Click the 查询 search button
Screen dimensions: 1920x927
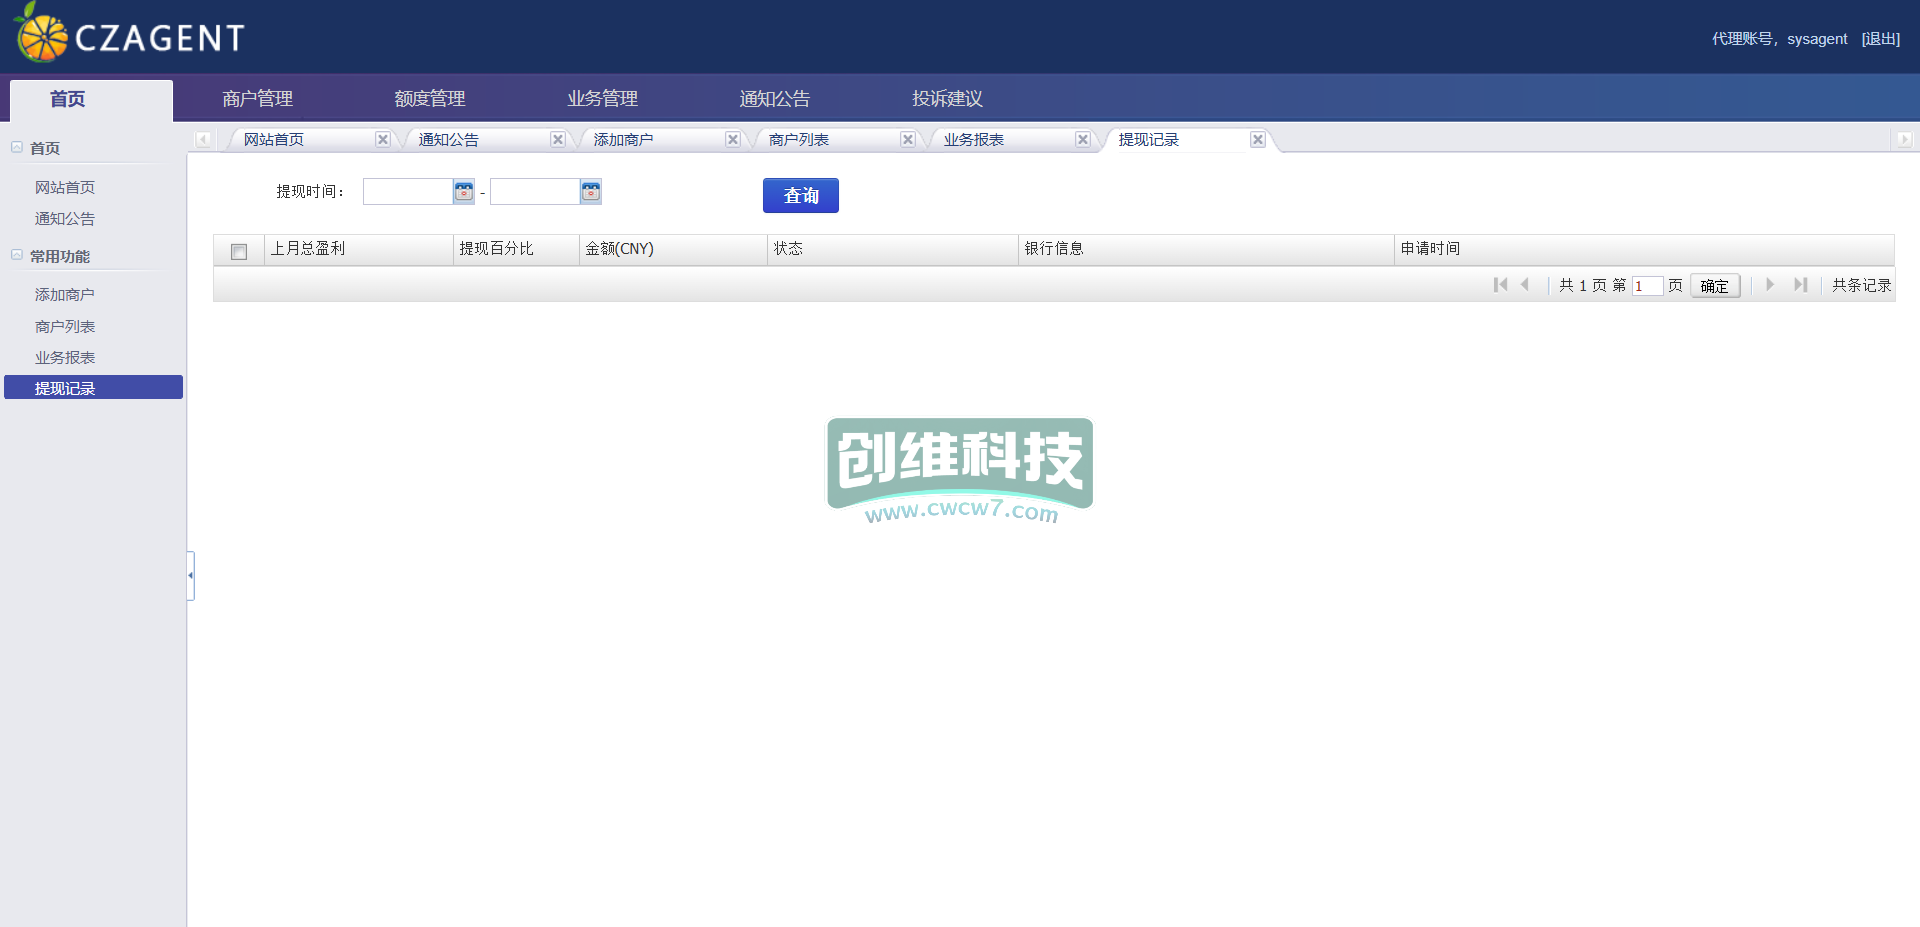coord(801,196)
